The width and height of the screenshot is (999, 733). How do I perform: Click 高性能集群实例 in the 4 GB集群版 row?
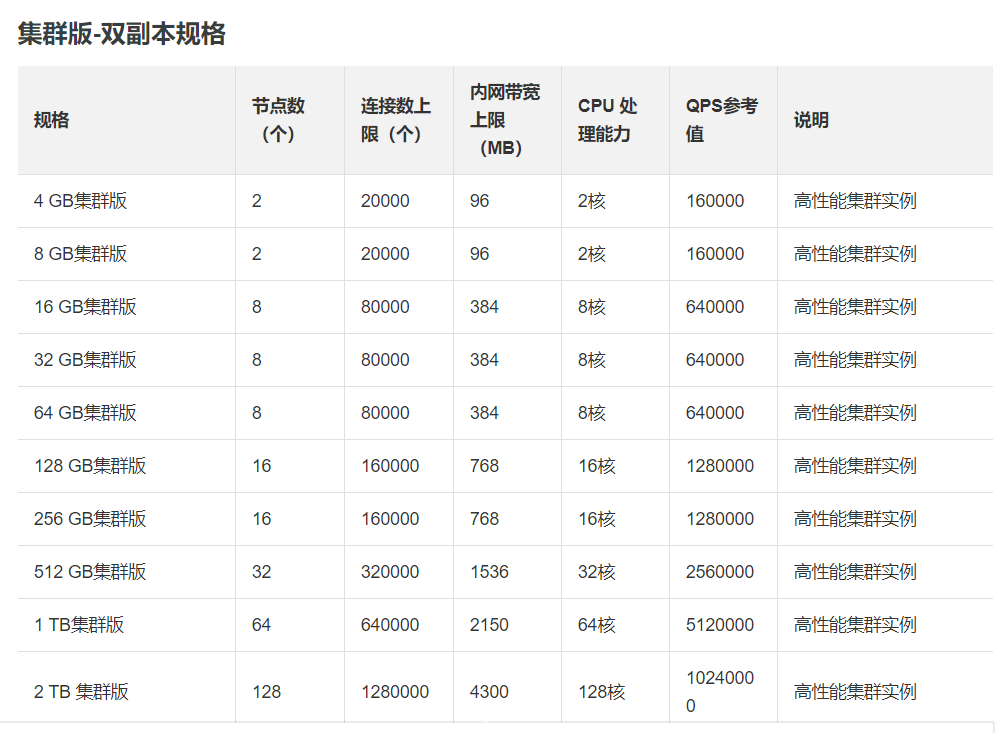855,201
